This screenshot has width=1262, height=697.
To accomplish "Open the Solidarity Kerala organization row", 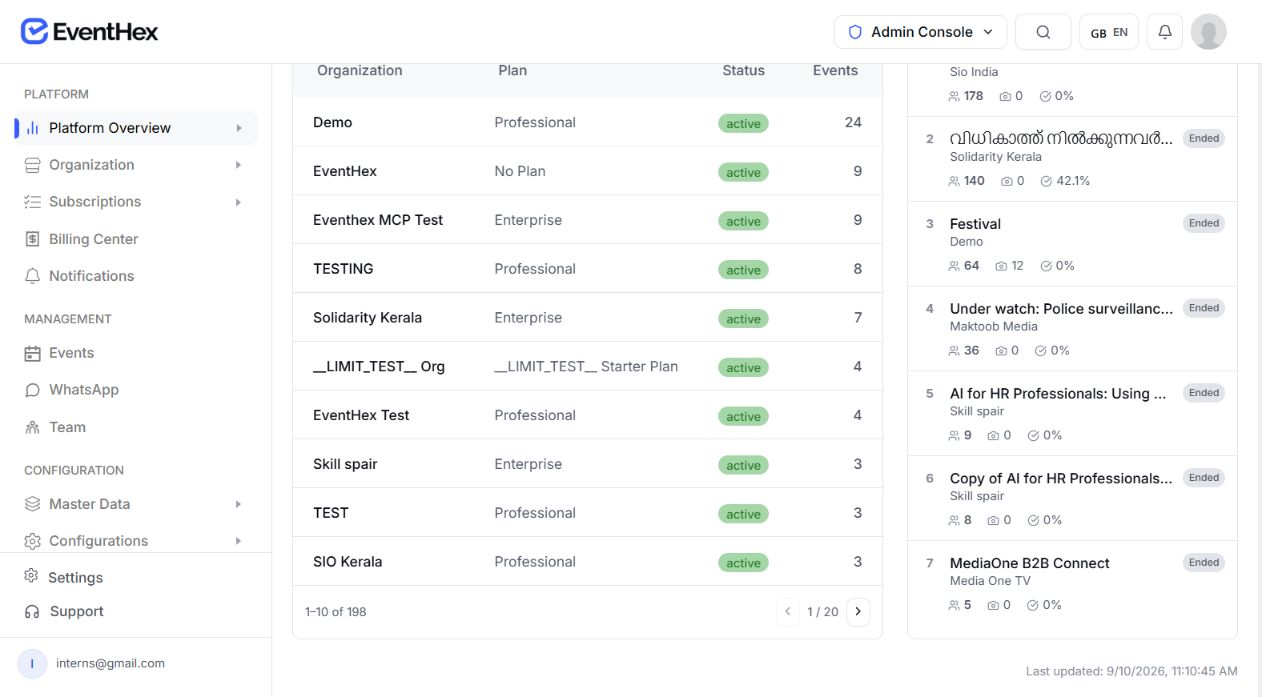I will [x=587, y=318].
